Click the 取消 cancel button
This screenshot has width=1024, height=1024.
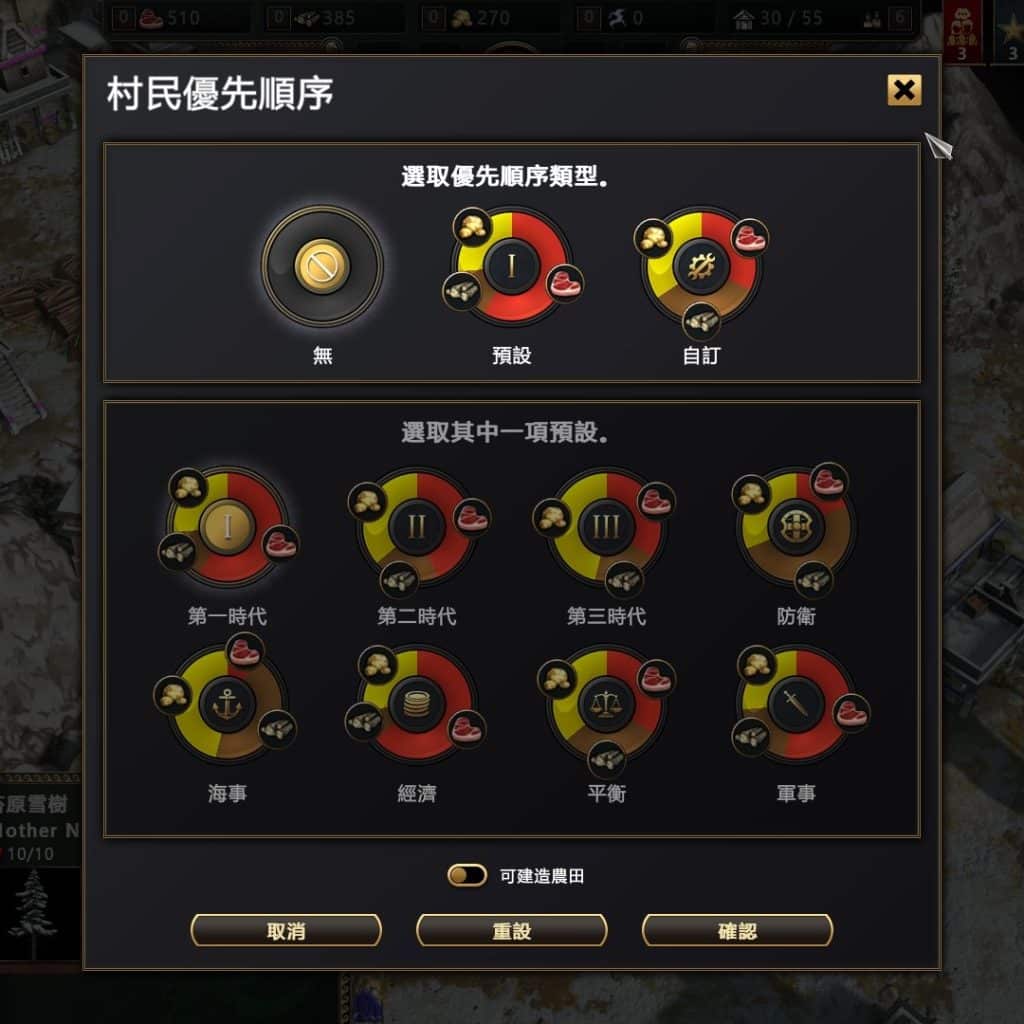(286, 931)
